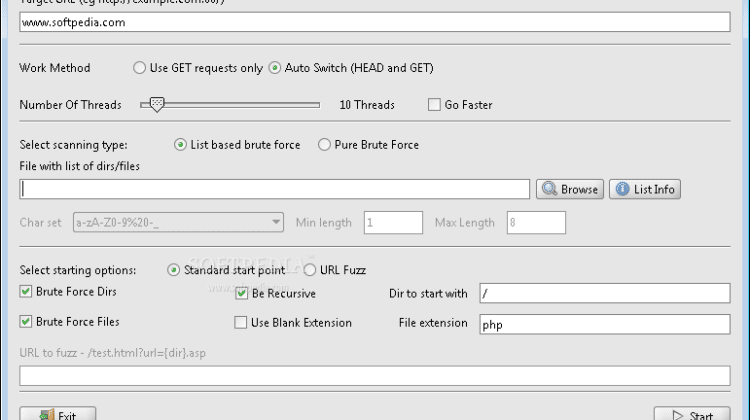Enable the Go Faster checkbox

pyautogui.click(x=434, y=105)
